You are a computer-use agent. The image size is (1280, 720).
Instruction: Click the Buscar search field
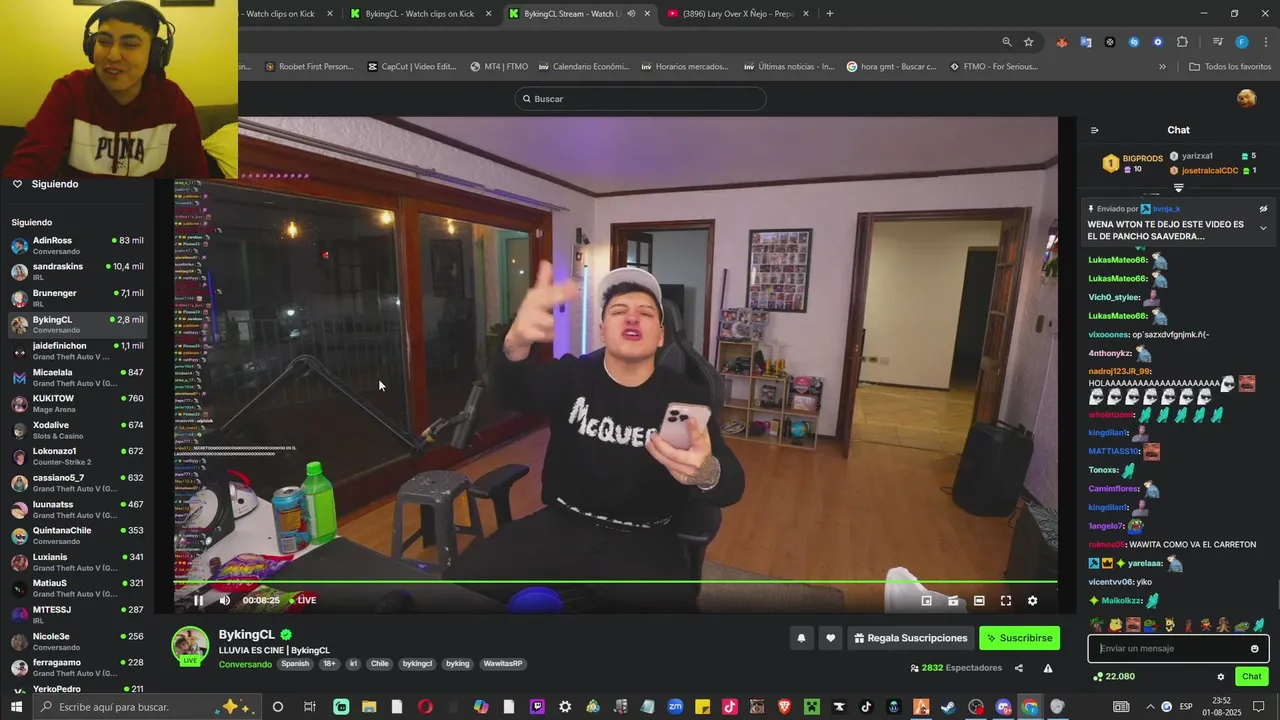640,99
